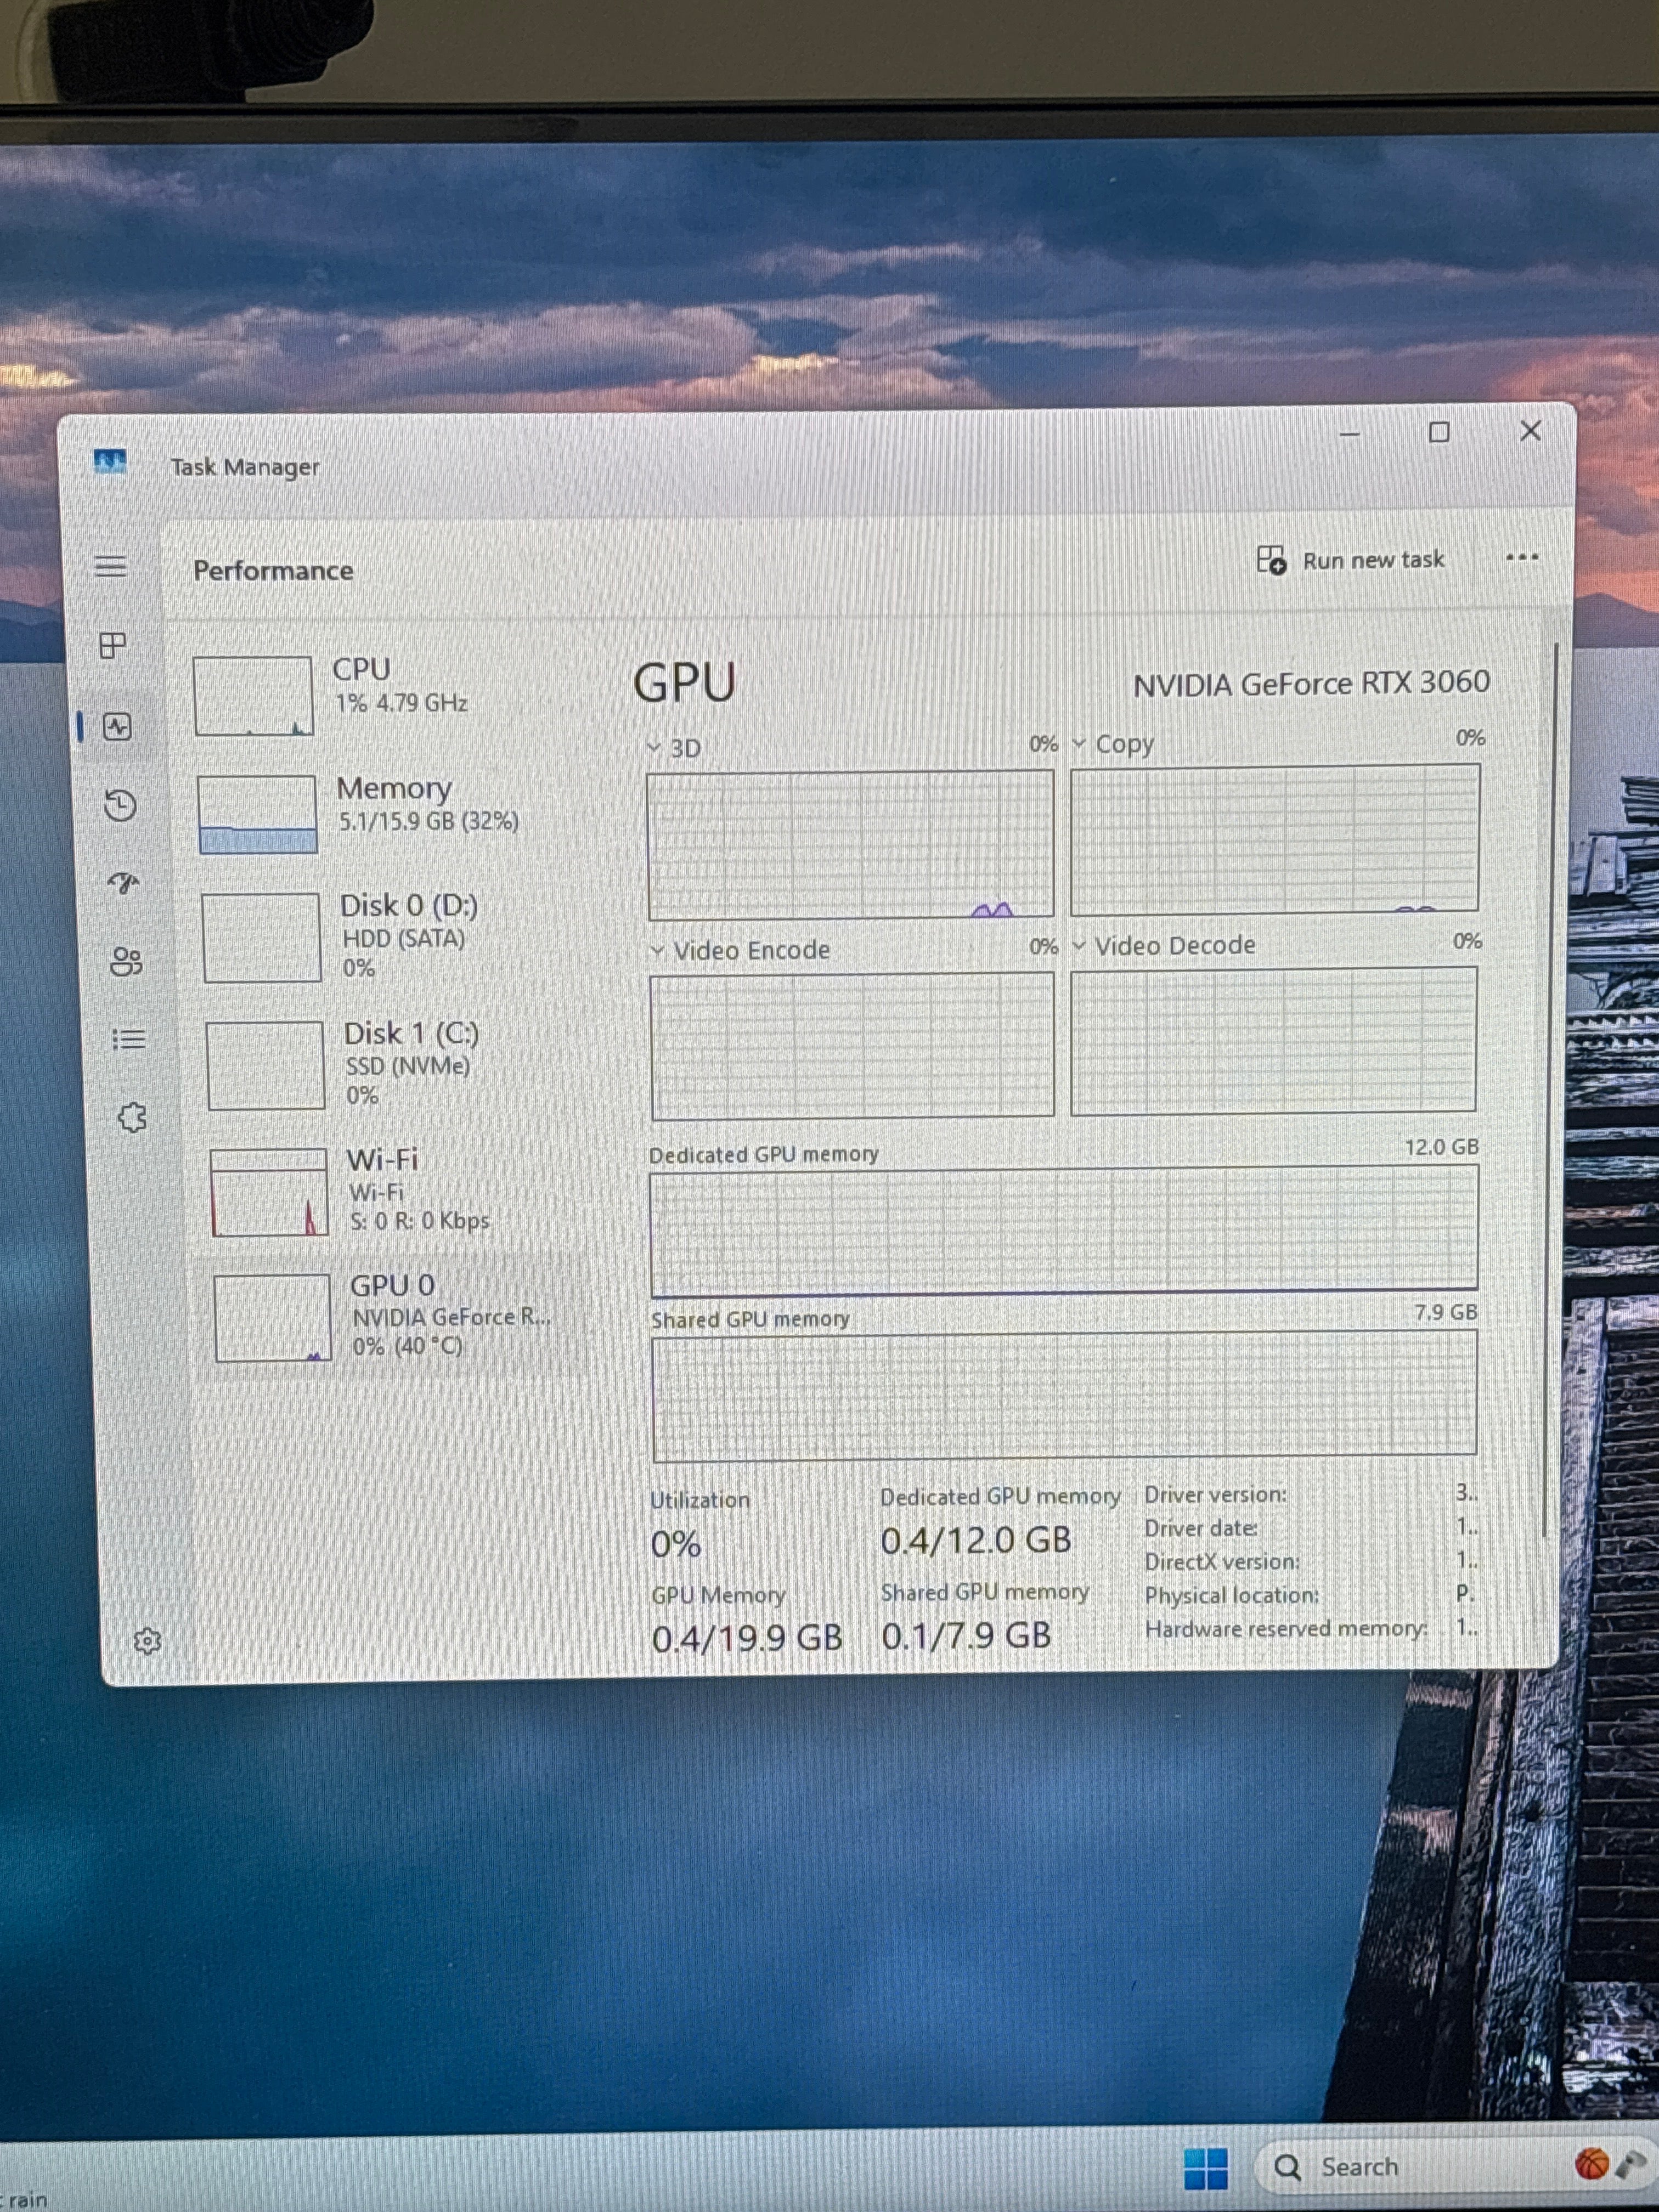The image size is (1659, 2212).
Task: Select Wi-Fi performance entry
Action: point(395,1189)
